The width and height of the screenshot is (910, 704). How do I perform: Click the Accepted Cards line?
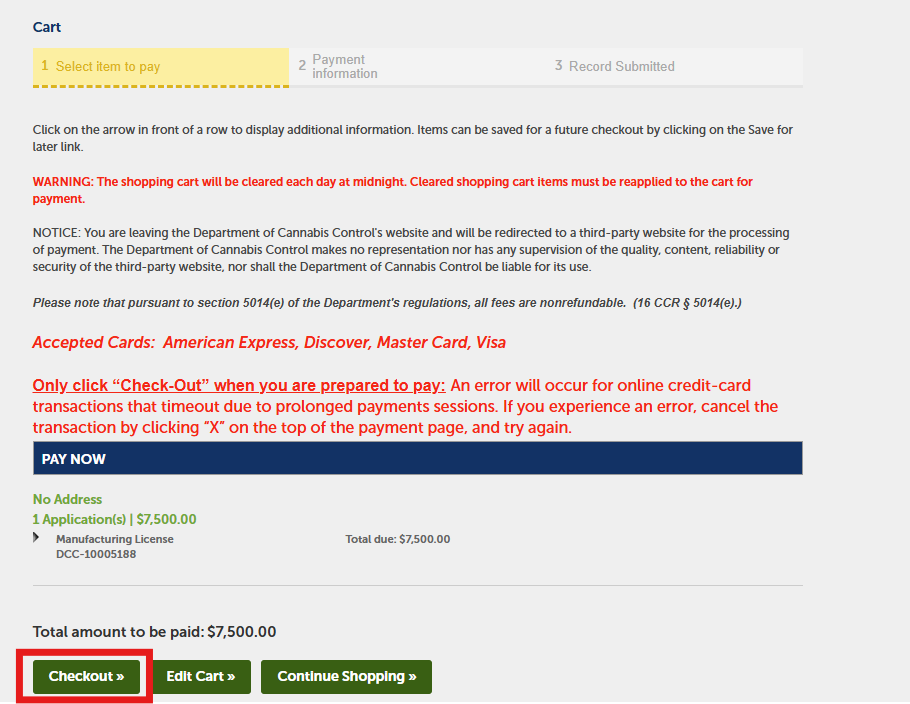269,342
